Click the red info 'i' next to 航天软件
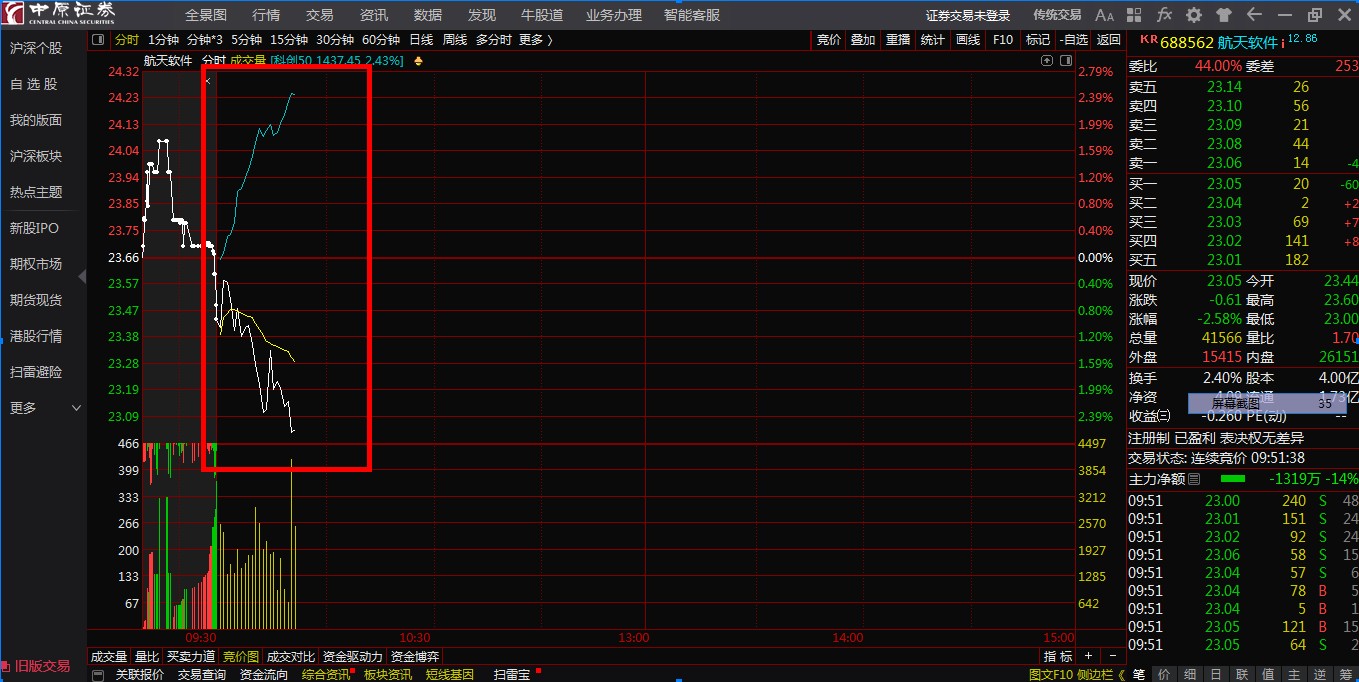The width and height of the screenshot is (1359, 682). [x=1283, y=42]
